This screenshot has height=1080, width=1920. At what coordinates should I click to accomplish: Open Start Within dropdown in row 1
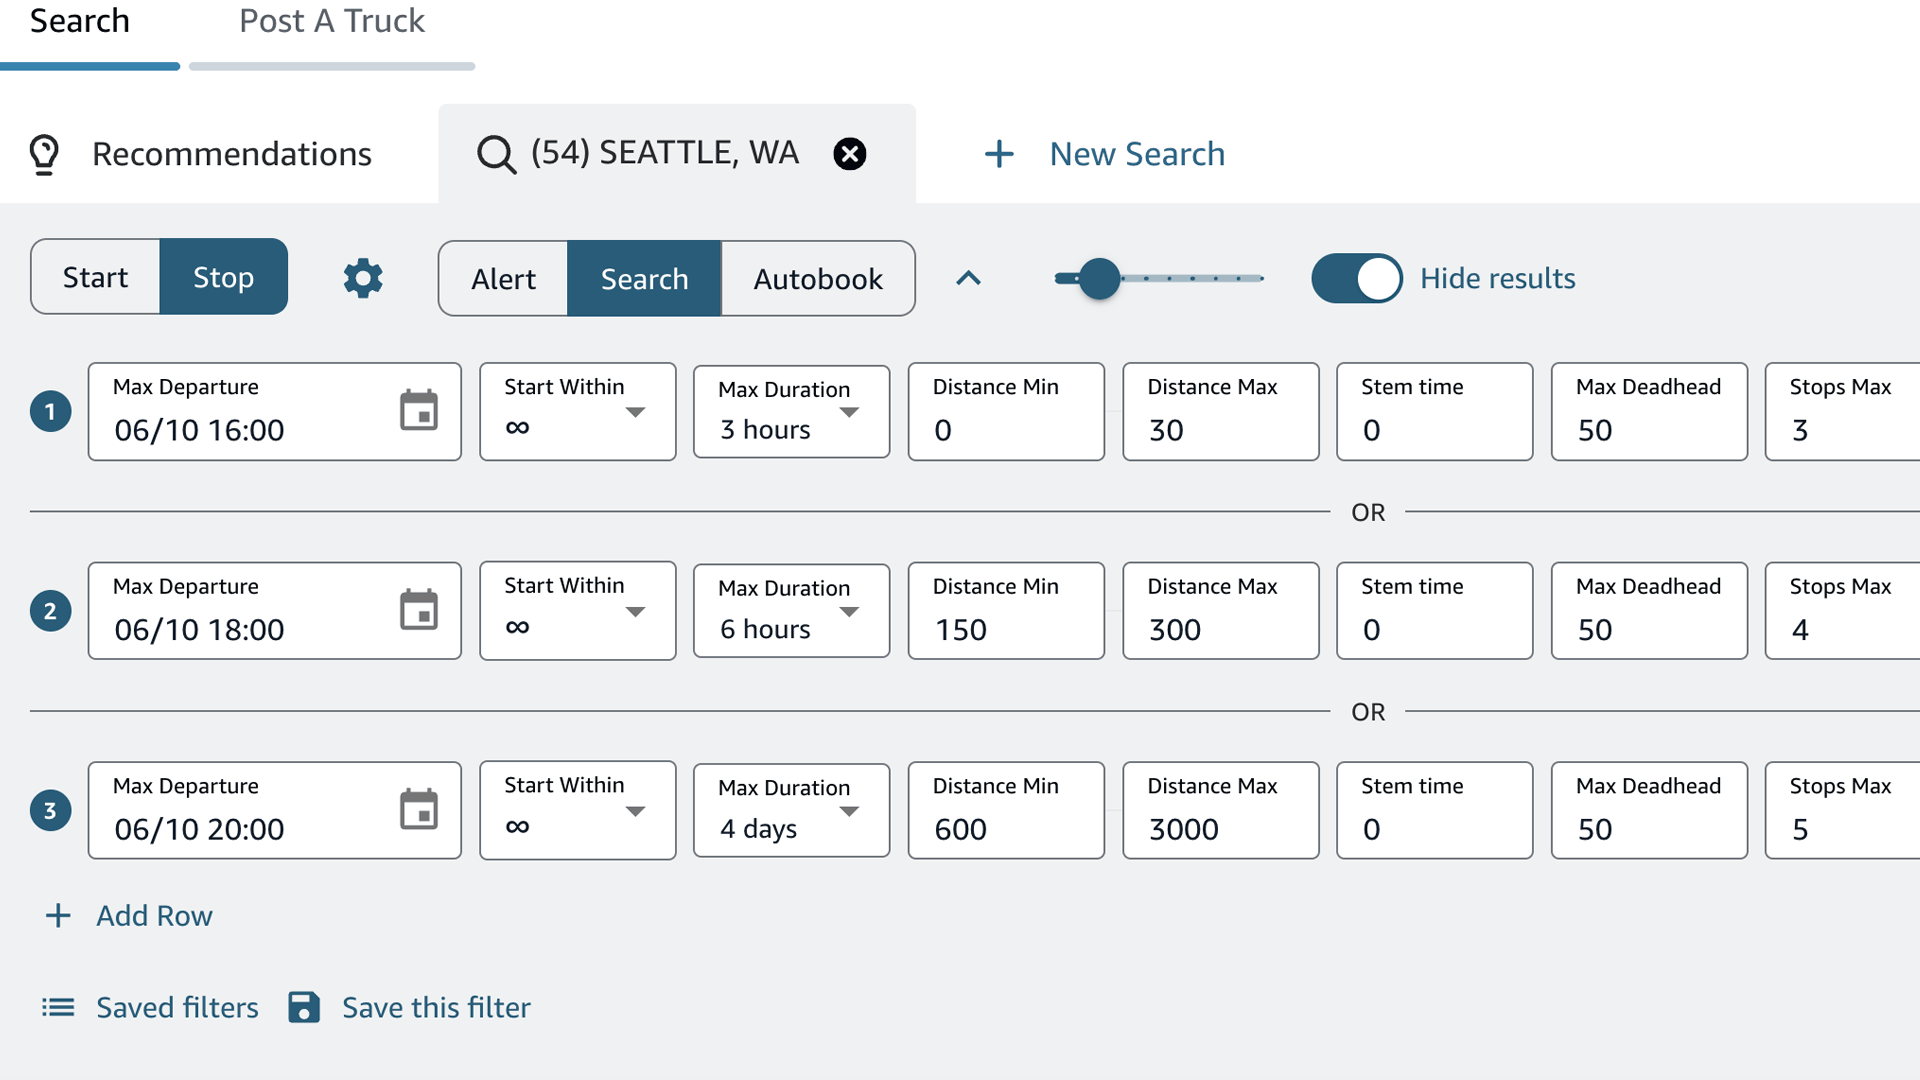tap(577, 411)
